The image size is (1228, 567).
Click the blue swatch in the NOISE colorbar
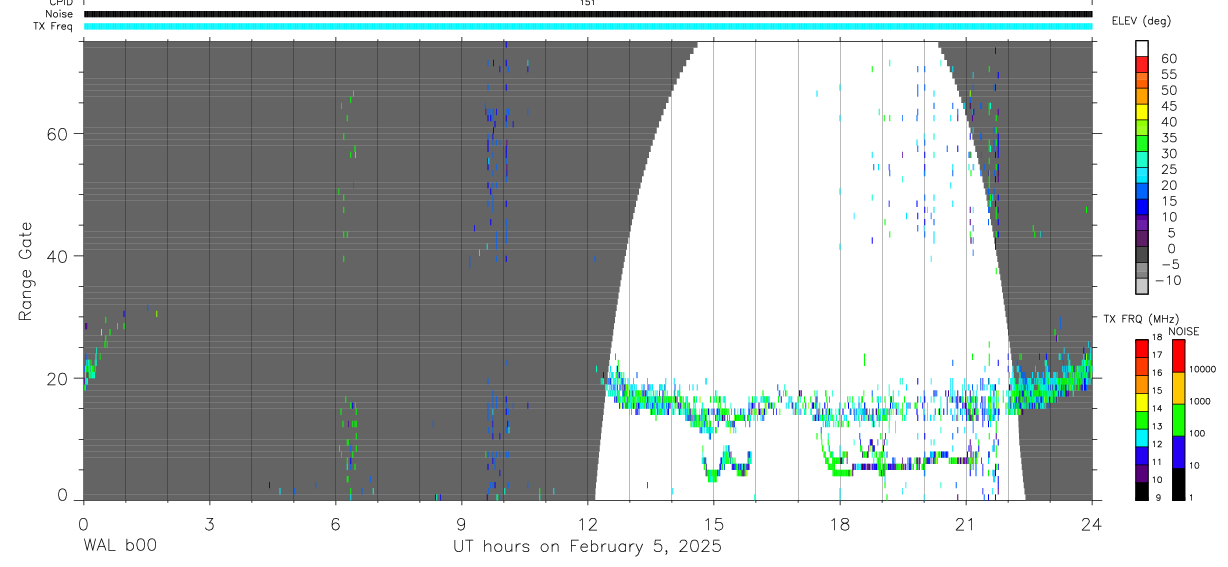tap(1178, 452)
